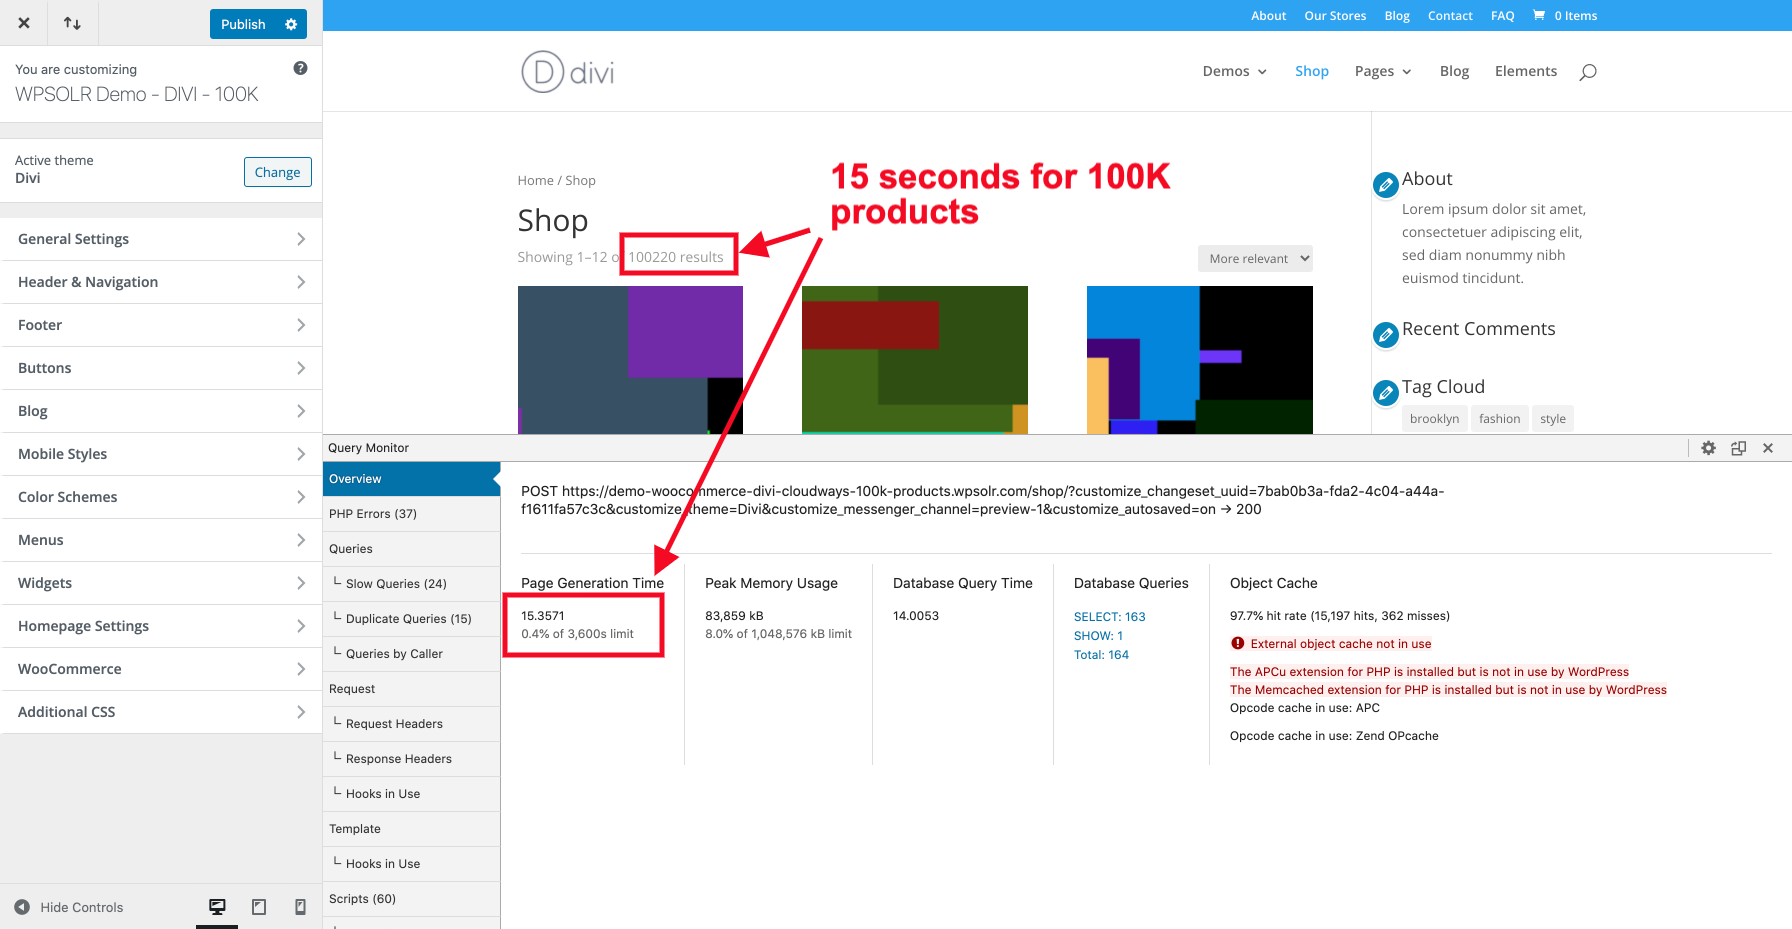
Task: Open Queries by Caller panel
Action: 411,654
